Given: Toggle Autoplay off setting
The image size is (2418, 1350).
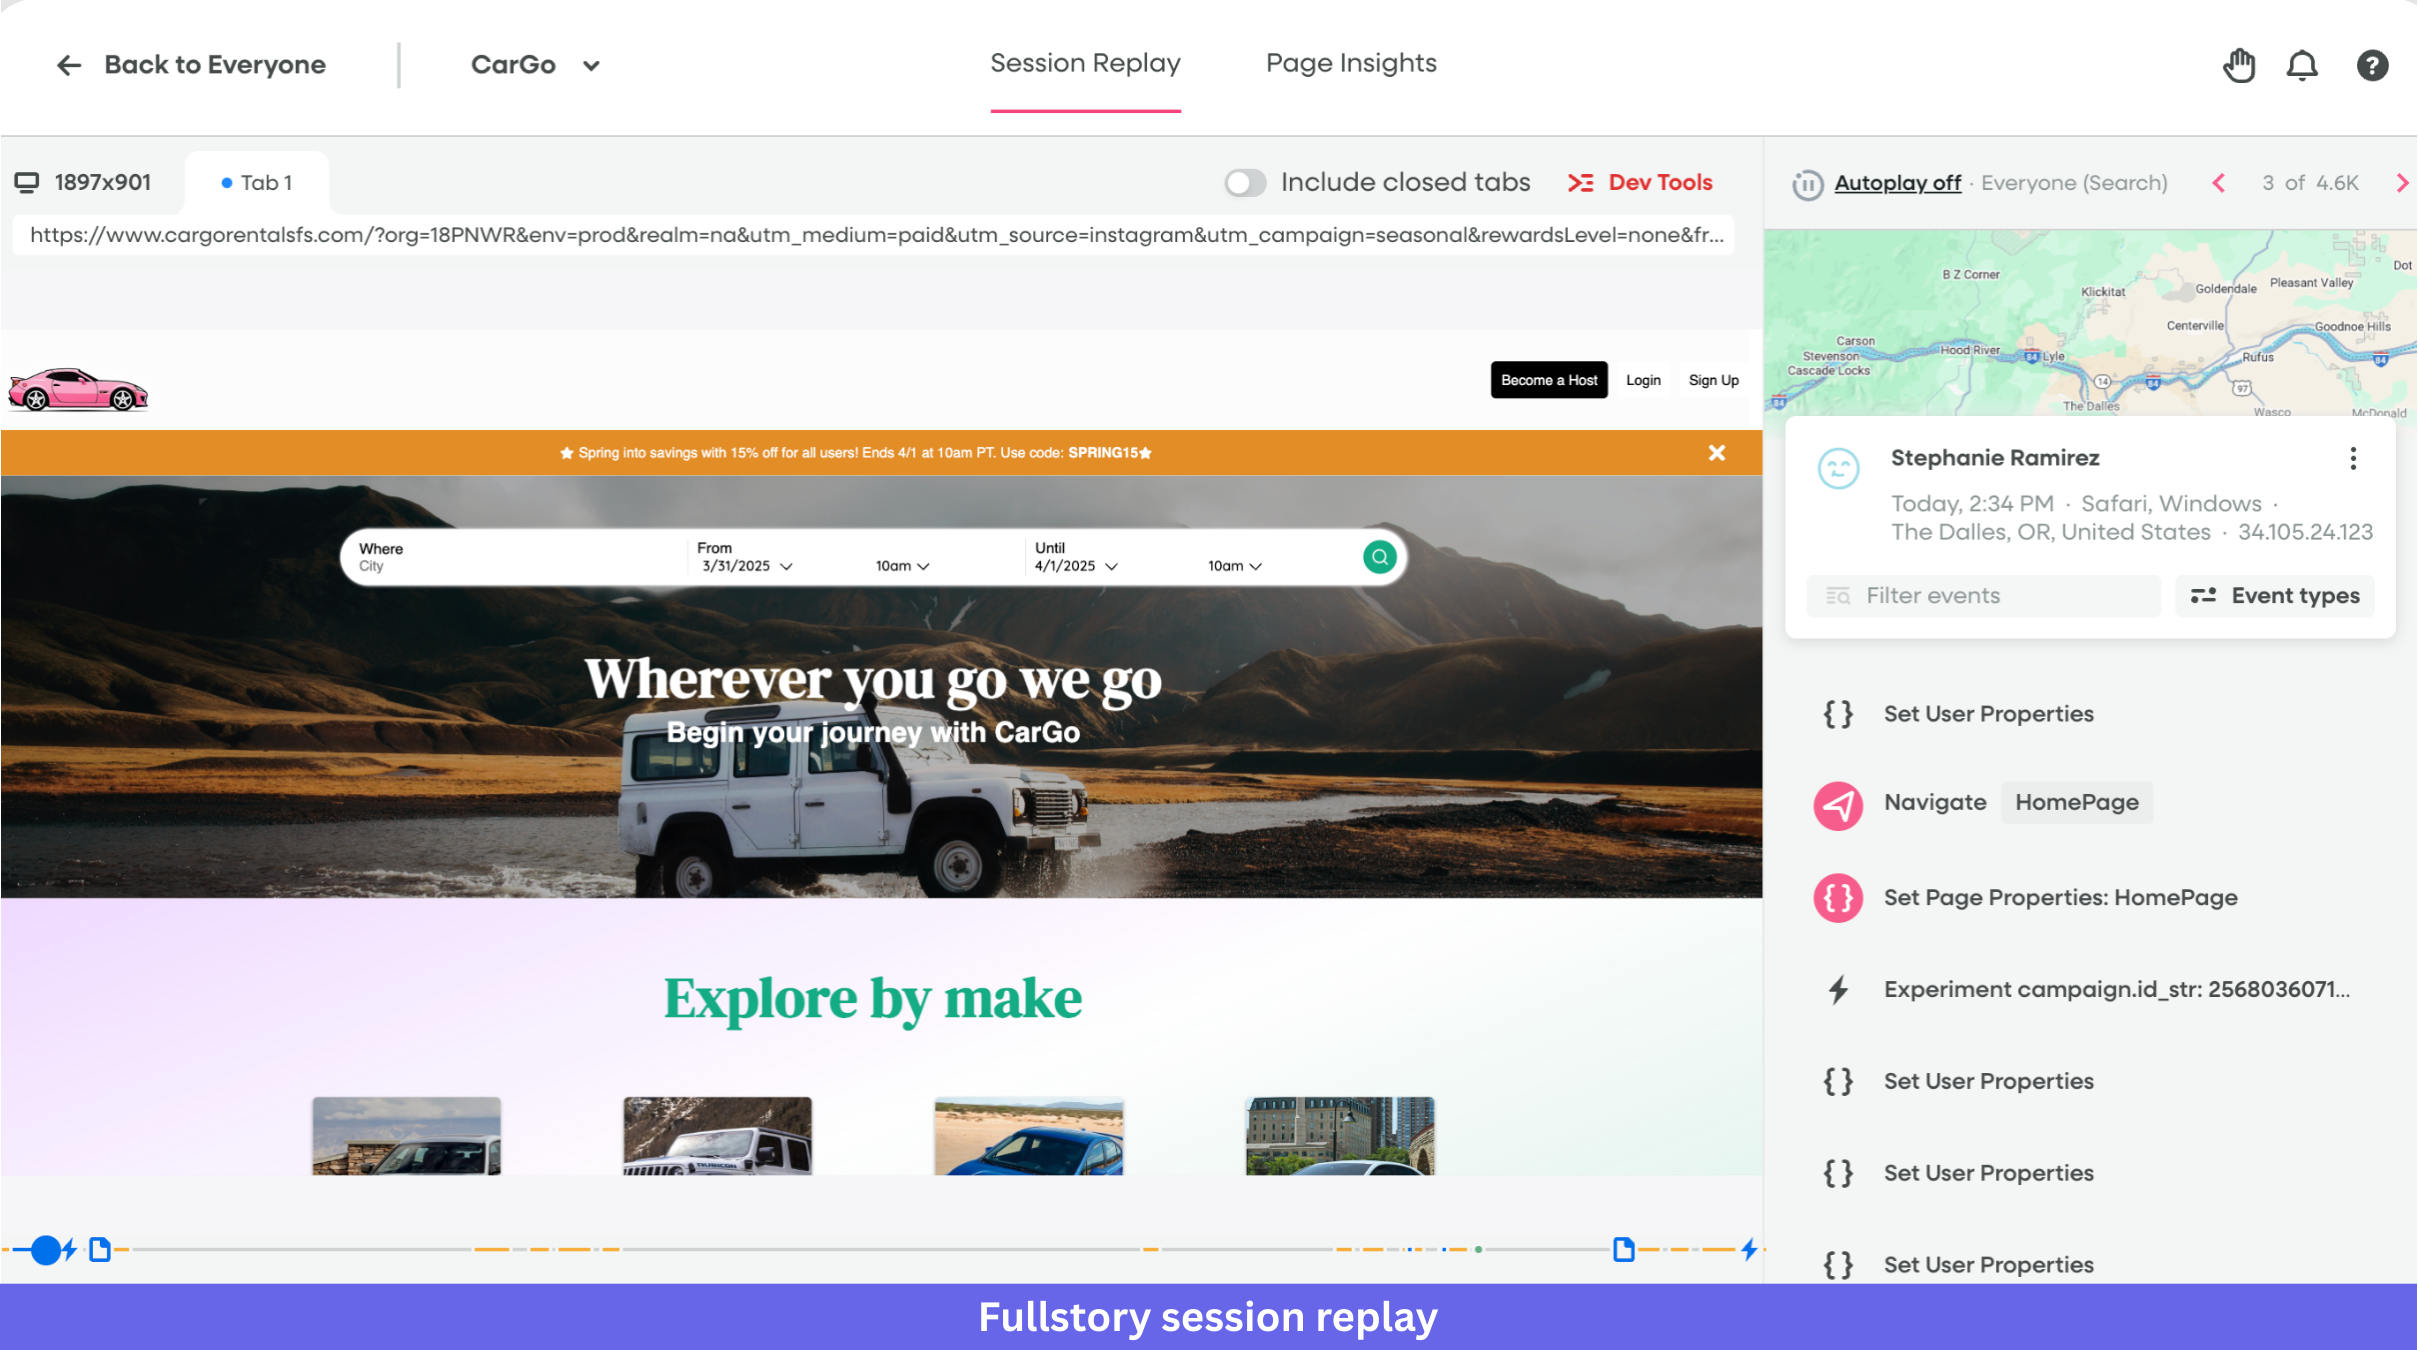Looking at the screenshot, I should click(1897, 183).
